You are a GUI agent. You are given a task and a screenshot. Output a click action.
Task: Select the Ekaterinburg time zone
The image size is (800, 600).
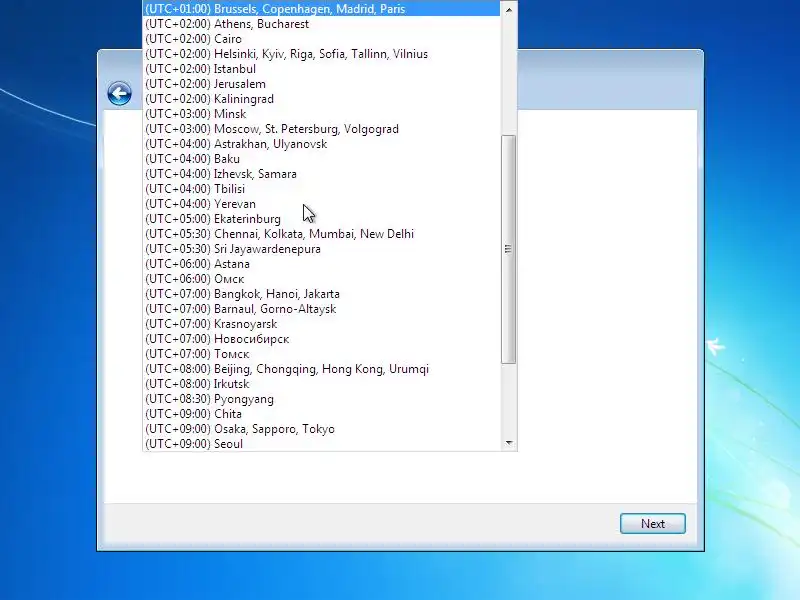[321, 219]
